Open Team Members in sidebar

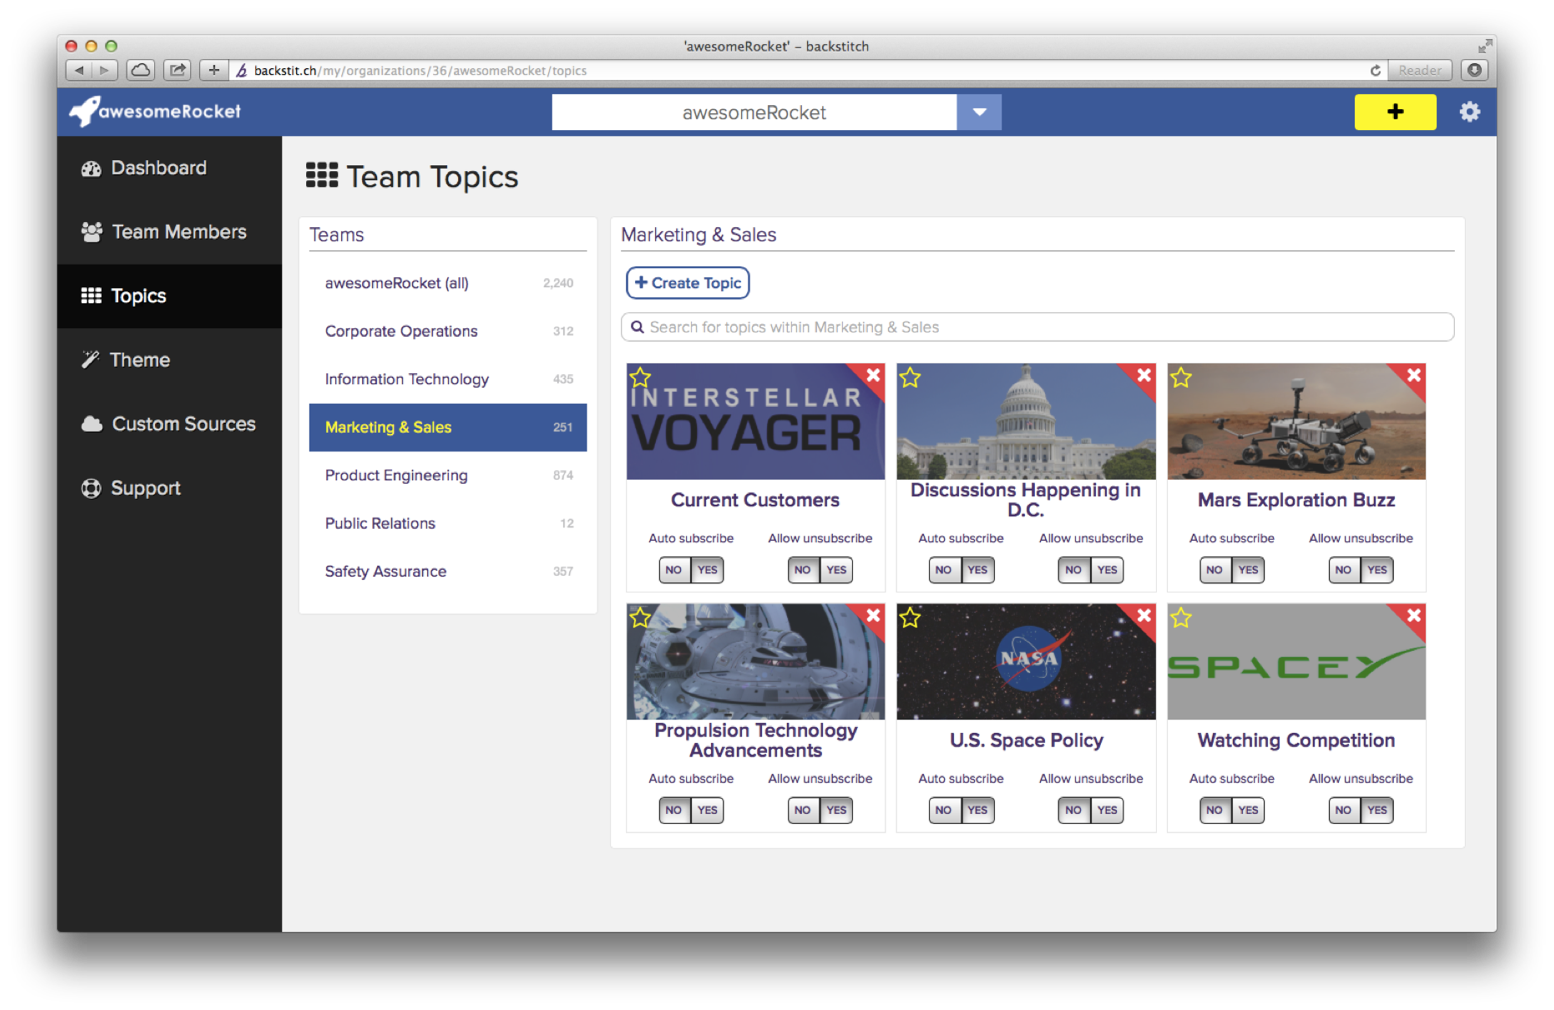point(169,232)
